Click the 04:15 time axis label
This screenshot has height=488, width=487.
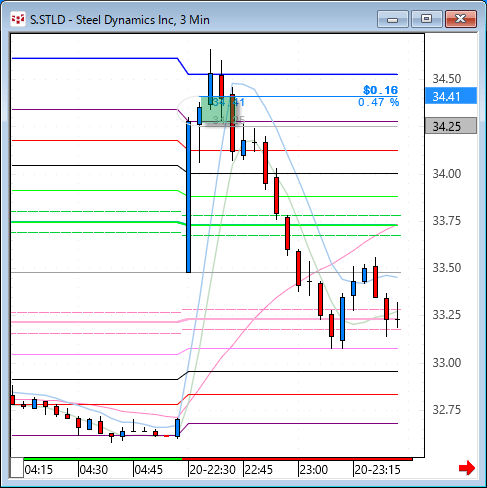[x=39, y=470]
